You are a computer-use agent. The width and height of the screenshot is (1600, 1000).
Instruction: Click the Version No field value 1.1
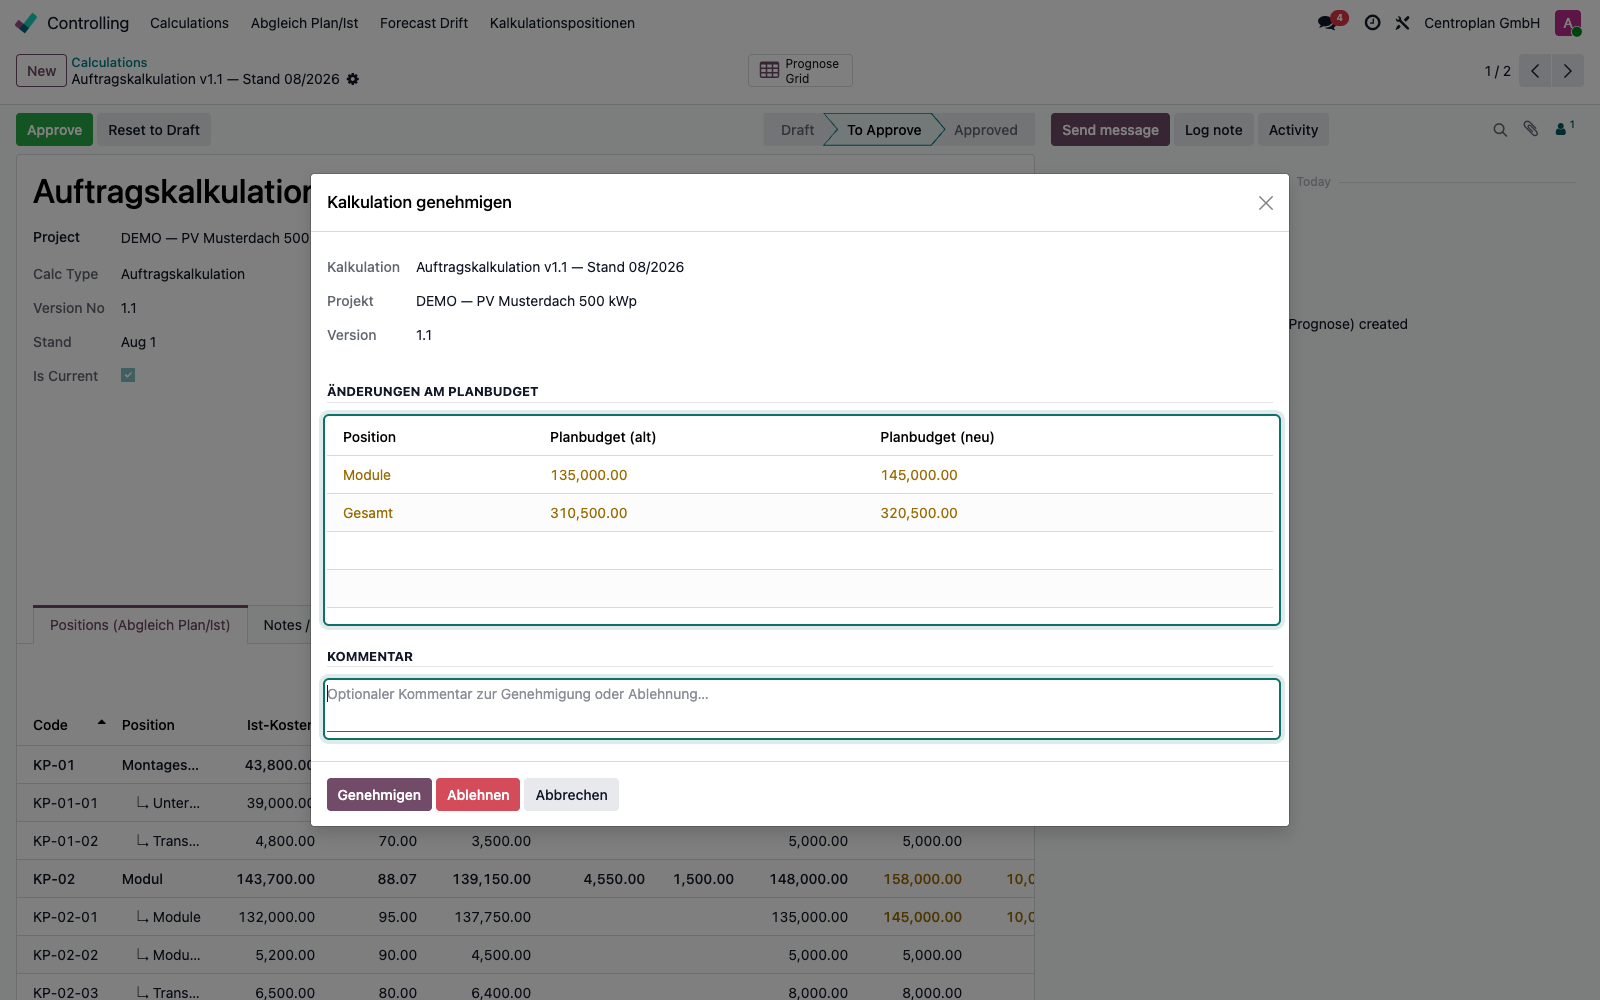coord(129,308)
